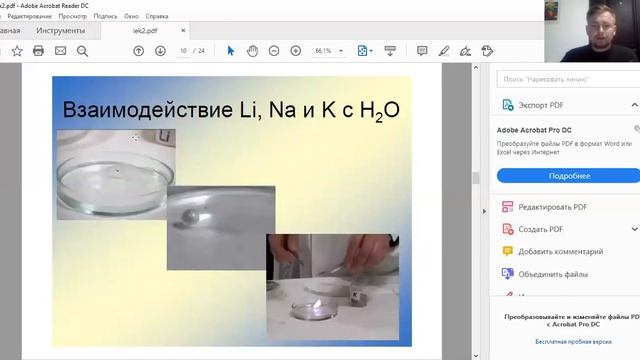Bookmark the file with the star icon
640x360 pixels.
(17, 51)
